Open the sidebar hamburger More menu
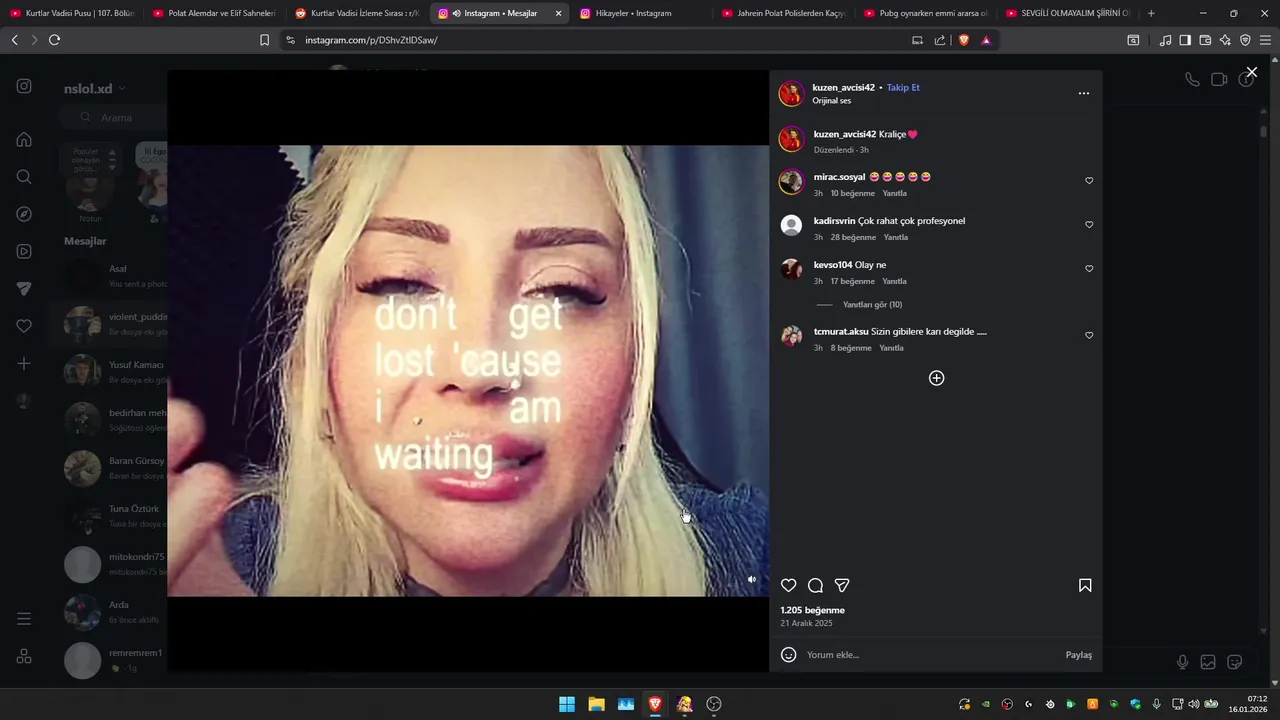 [24, 619]
